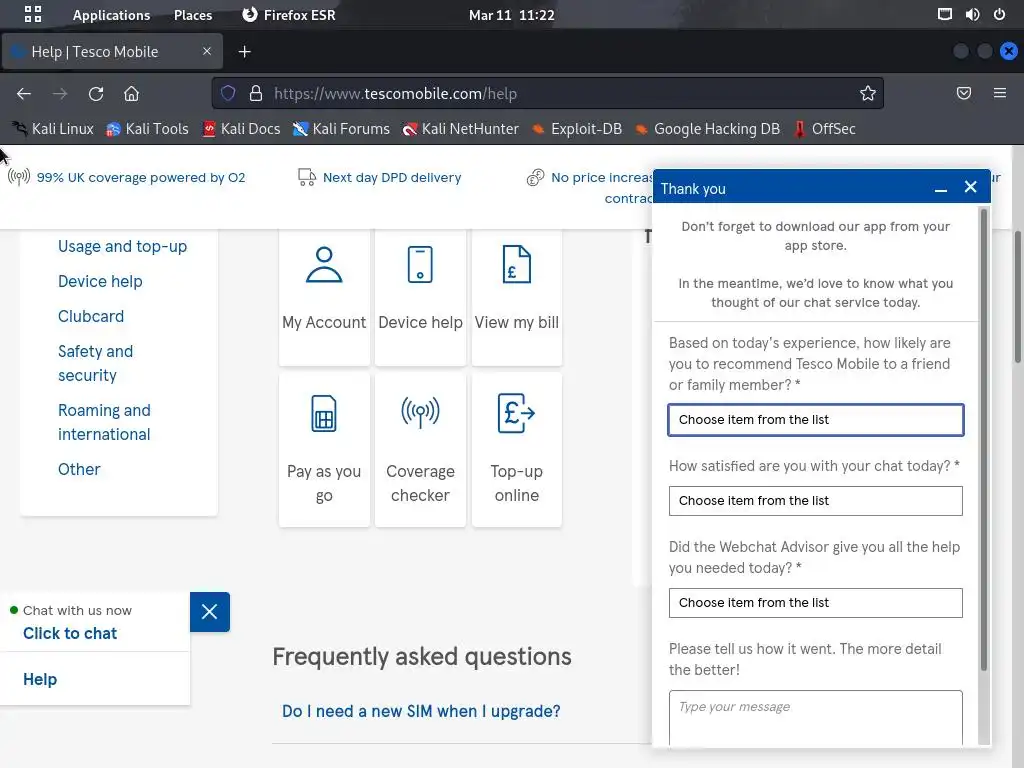Click the system volume icon
Screen dimensions: 1024x768
pyautogui.click(x=972, y=14)
